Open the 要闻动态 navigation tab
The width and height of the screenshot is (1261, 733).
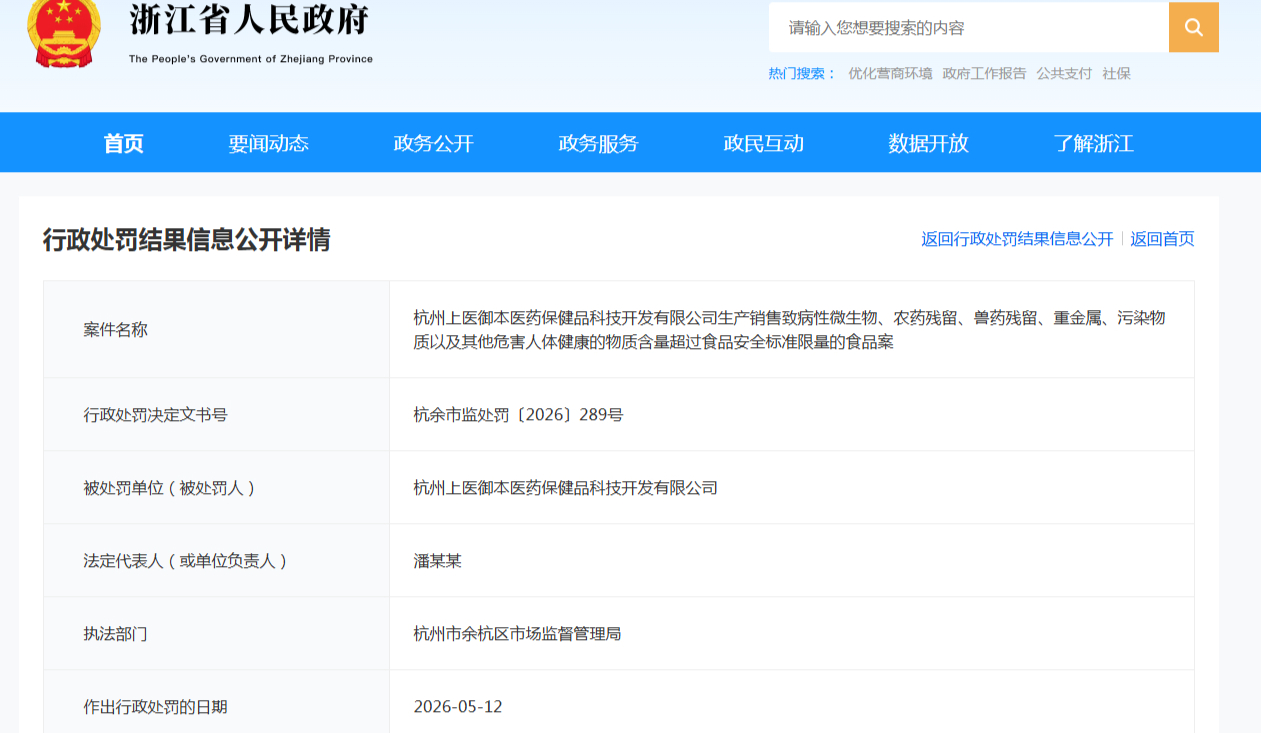coord(268,143)
